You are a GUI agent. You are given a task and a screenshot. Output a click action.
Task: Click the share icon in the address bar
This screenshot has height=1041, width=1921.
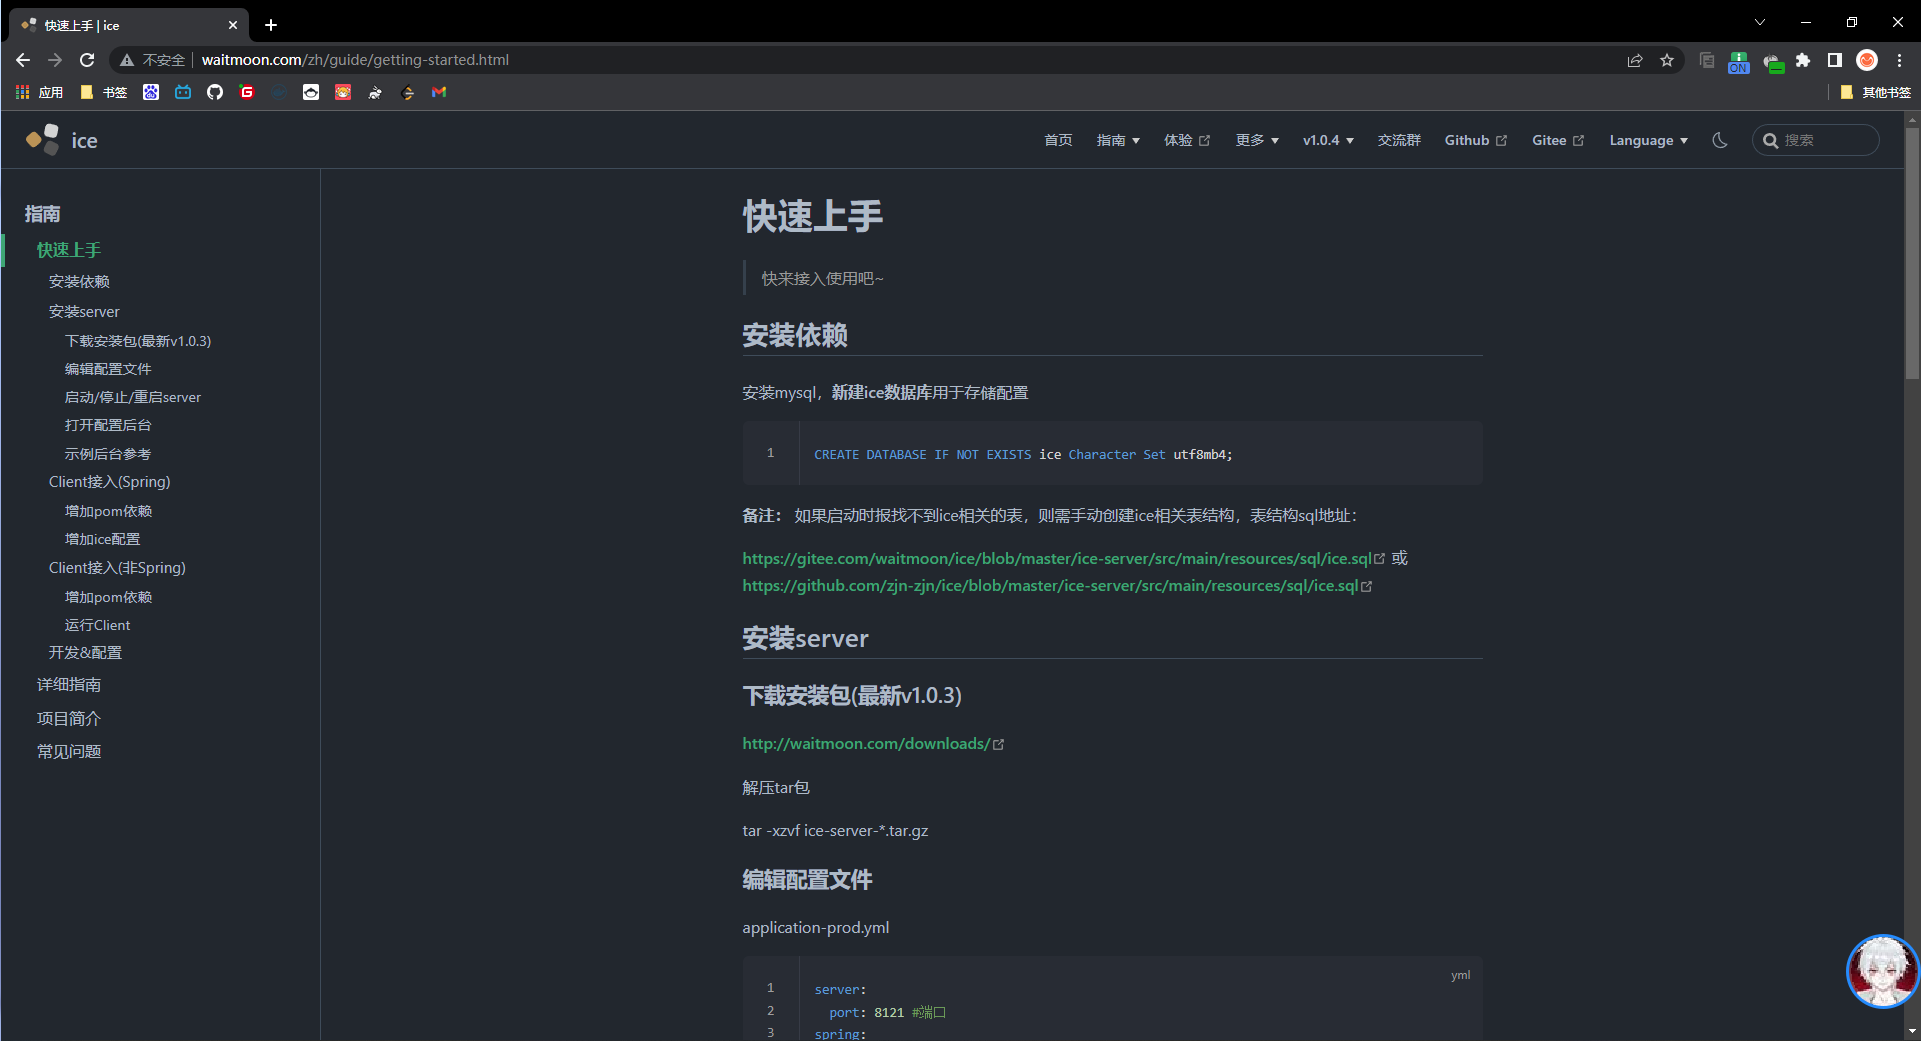[1635, 60]
